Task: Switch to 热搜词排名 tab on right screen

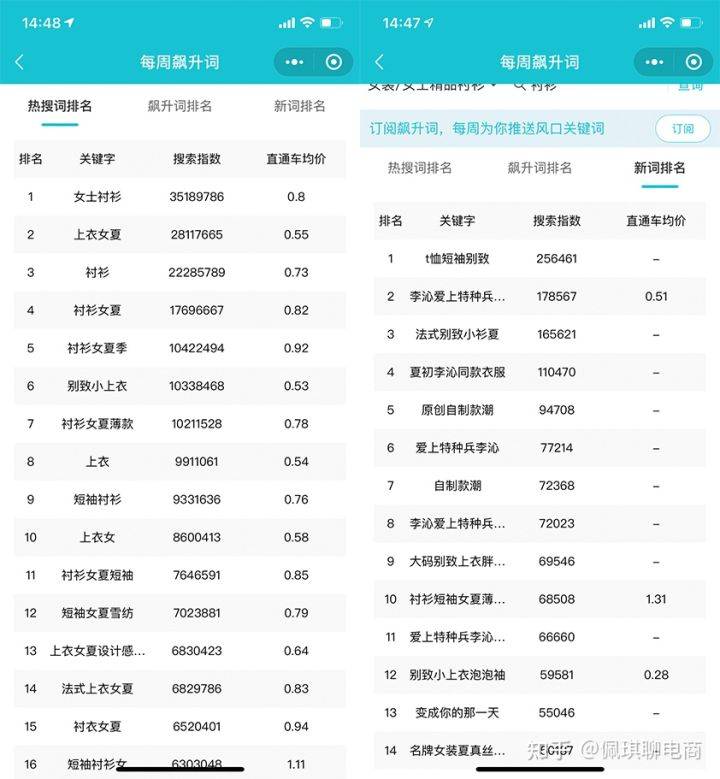Action: (x=420, y=168)
